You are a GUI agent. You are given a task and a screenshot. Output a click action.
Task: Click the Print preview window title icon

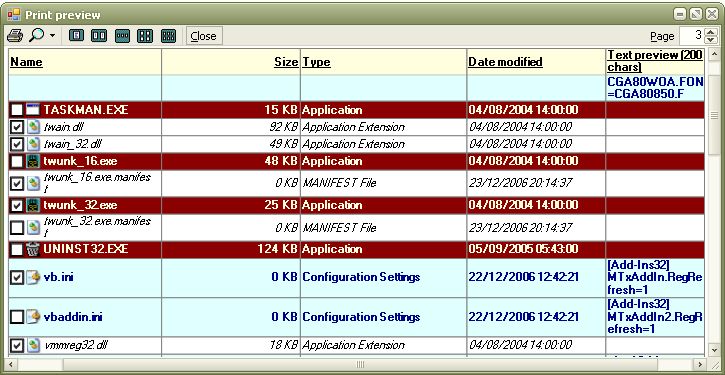tap(14, 15)
